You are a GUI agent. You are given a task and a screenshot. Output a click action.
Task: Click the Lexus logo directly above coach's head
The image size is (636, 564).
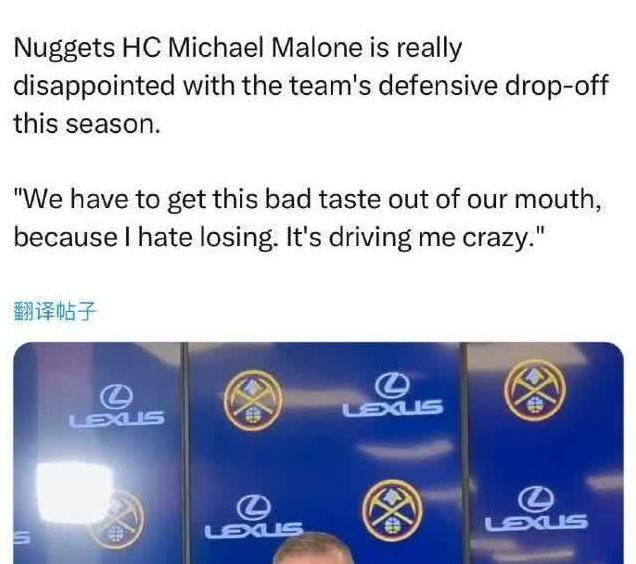pyautogui.click(x=254, y=518)
